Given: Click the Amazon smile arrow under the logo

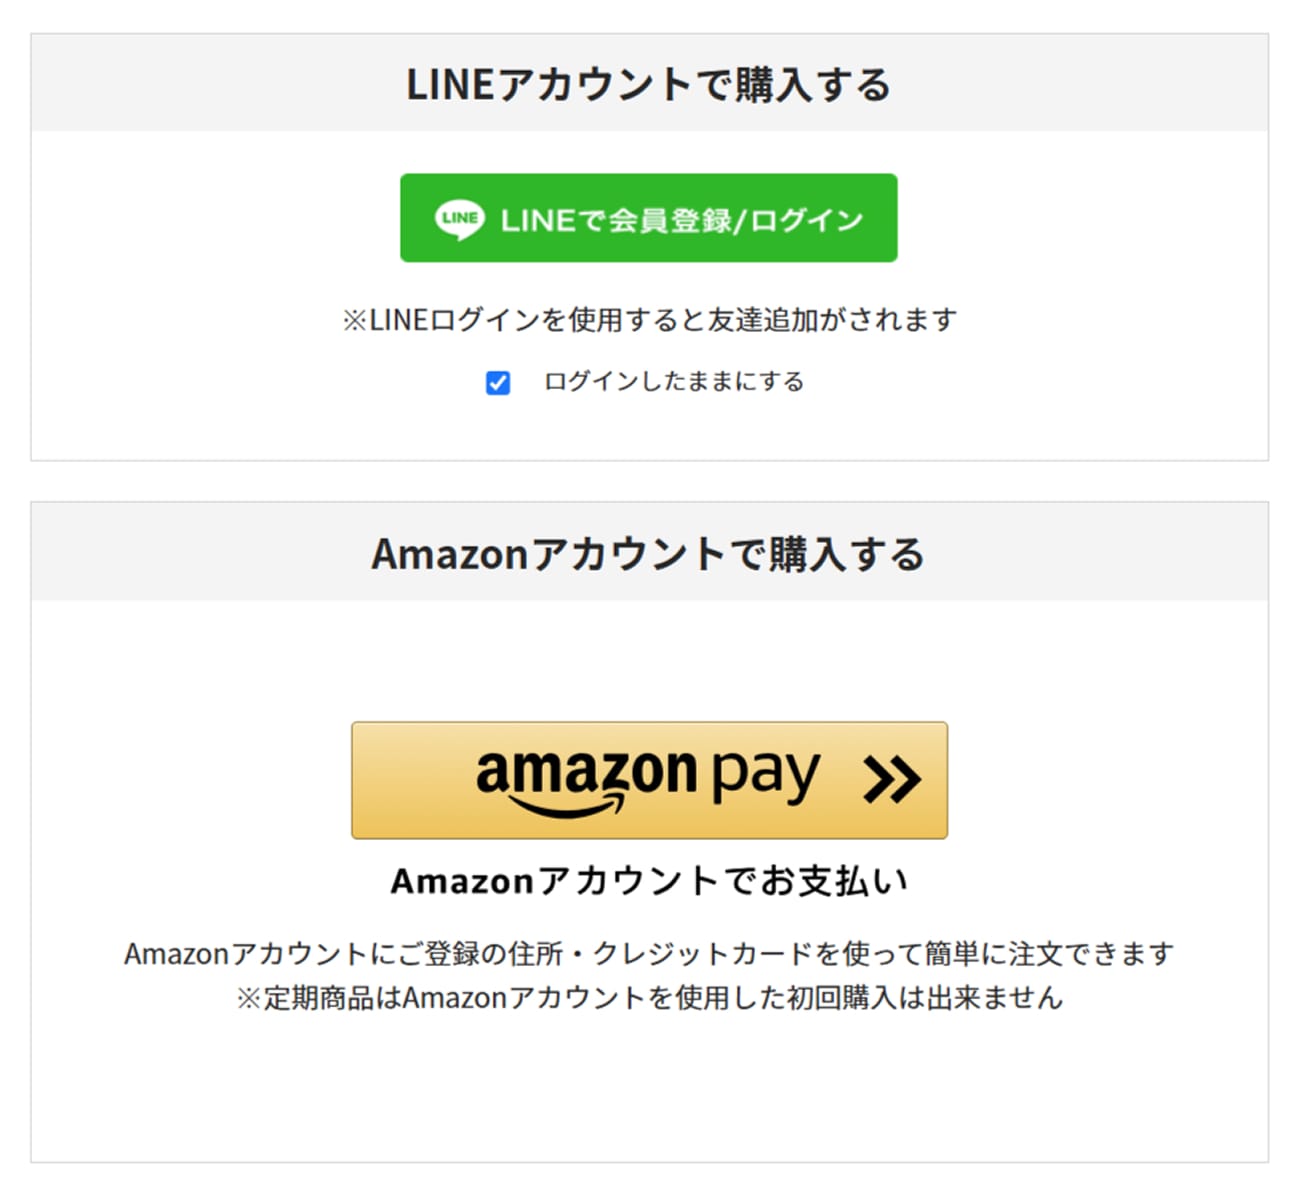Looking at the screenshot, I should (565, 805).
